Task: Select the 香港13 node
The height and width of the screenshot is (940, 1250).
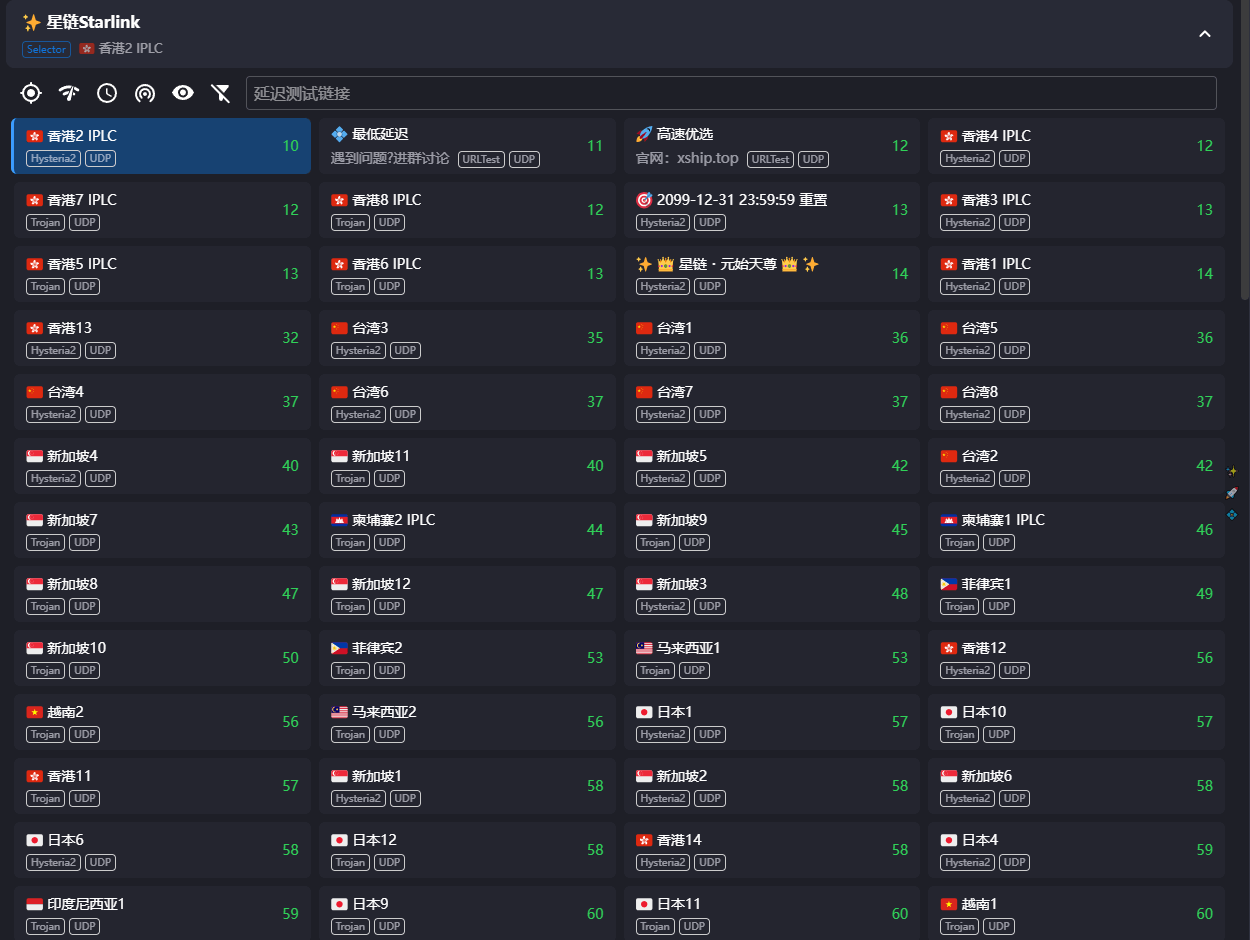Action: point(163,338)
